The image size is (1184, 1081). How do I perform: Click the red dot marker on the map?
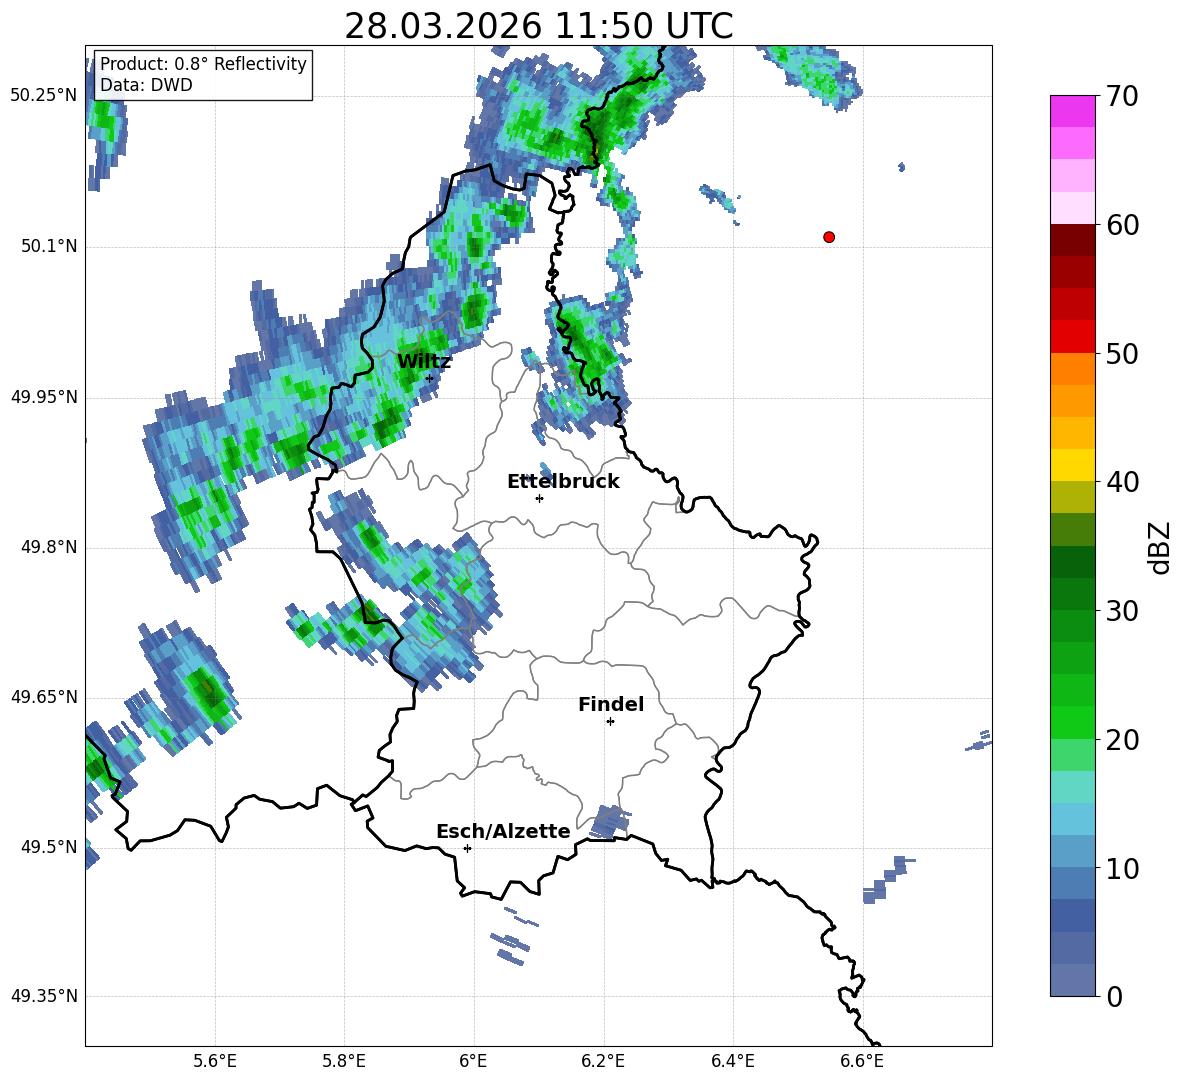pos(828,237)
